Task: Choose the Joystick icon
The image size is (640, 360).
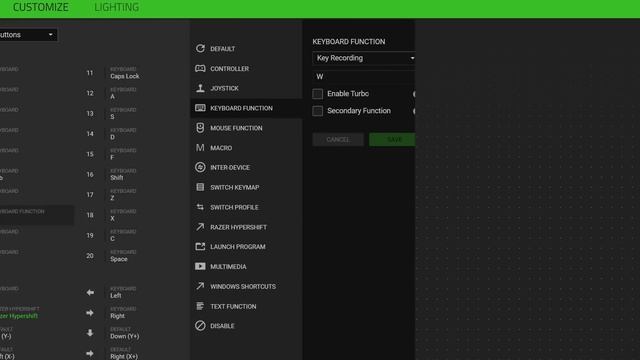Action: coord(200,88)
